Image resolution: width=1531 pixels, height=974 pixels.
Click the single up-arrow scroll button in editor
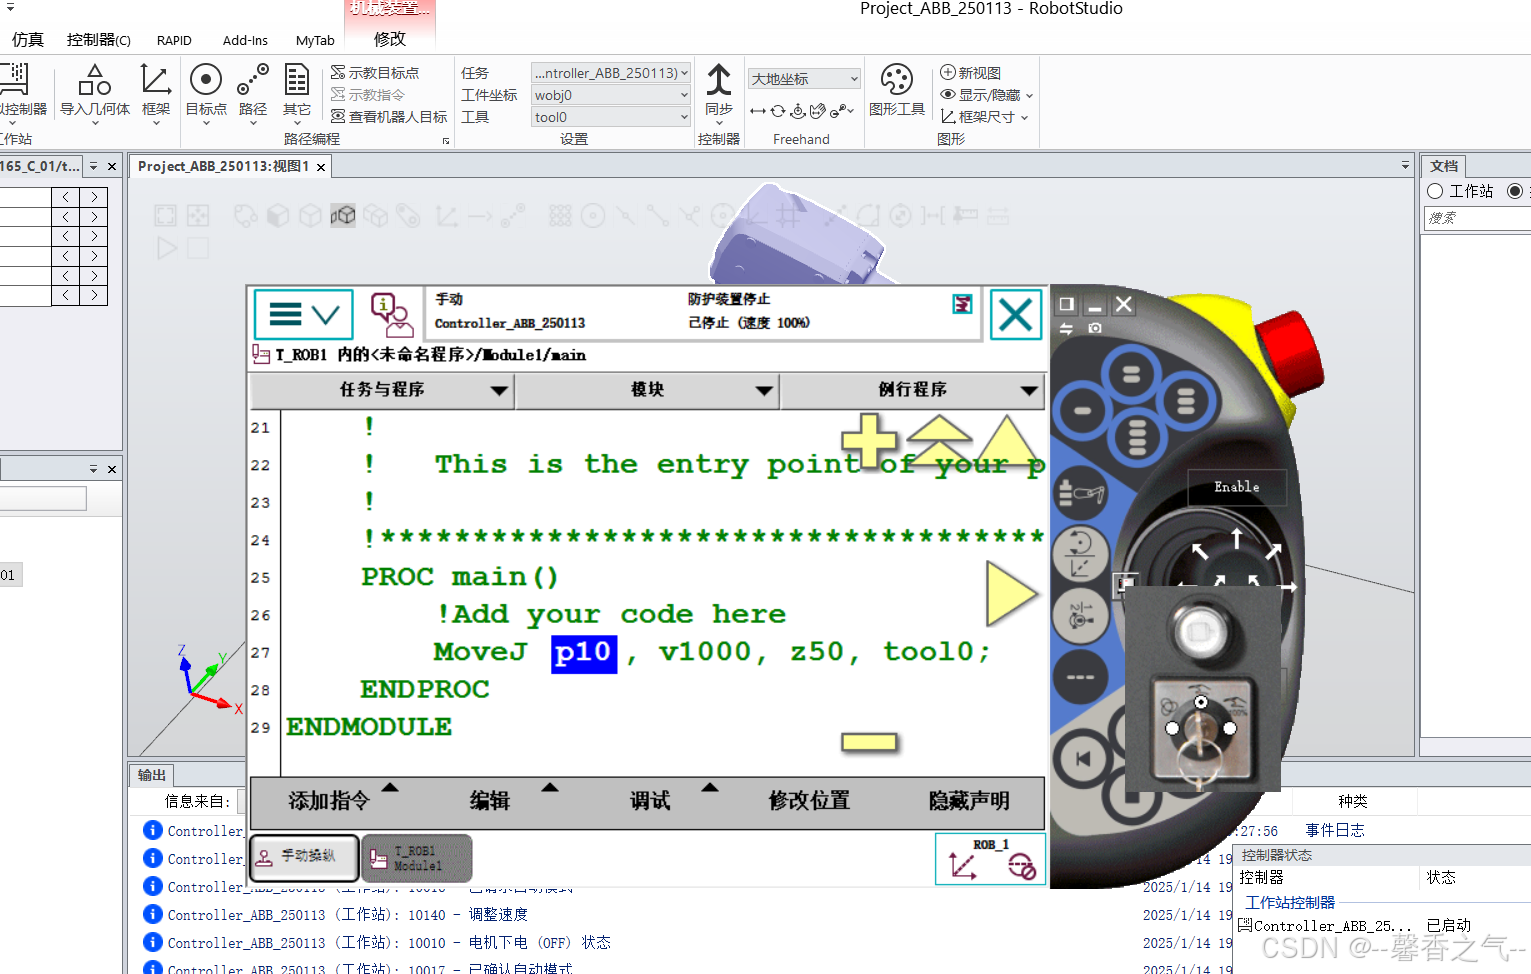pos(1005,441)
